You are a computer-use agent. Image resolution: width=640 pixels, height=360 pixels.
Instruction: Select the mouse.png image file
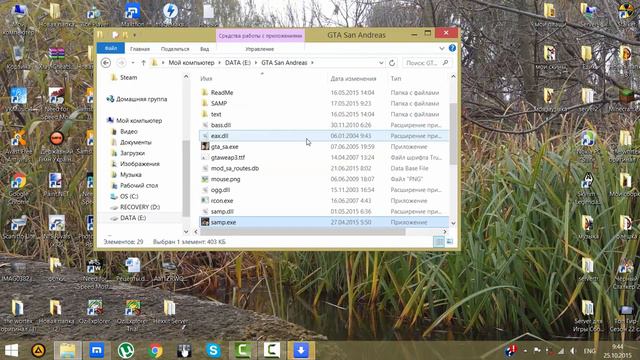pyautogui.click(x=225, y=179)
